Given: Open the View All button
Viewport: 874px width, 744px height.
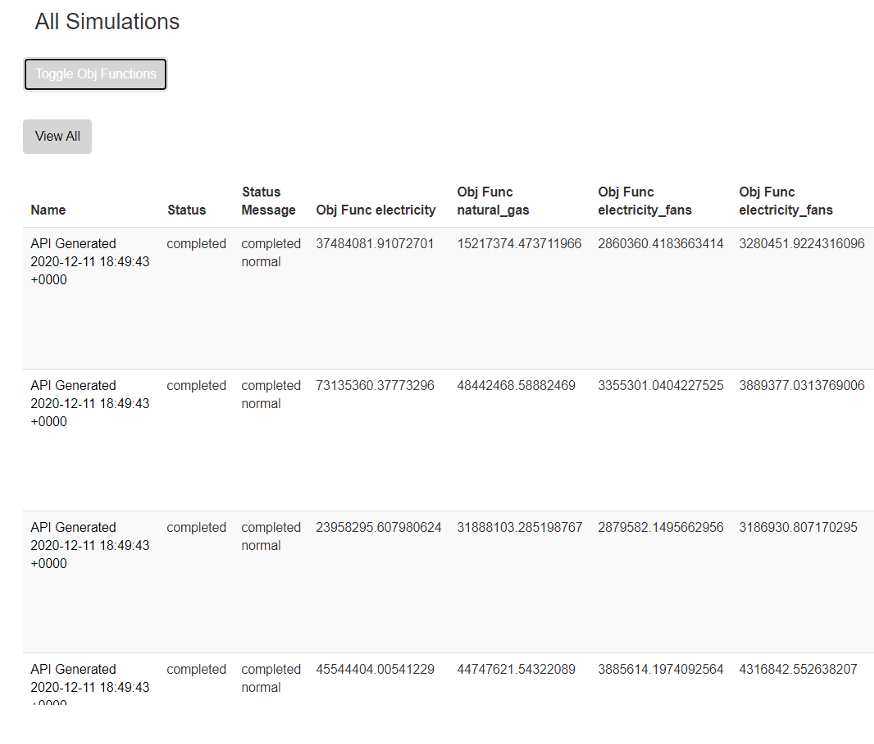Looking at the screenshot, I should tap(57, 137).
